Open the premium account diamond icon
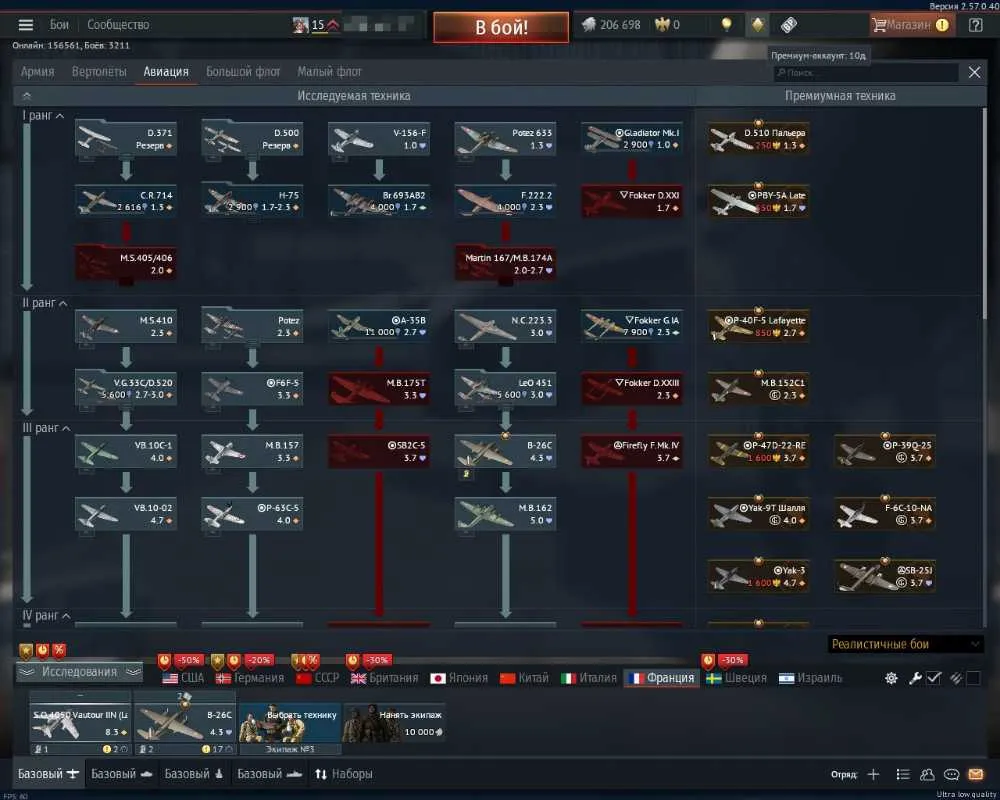Screen dimensions: 1000x800 (757, 25)
